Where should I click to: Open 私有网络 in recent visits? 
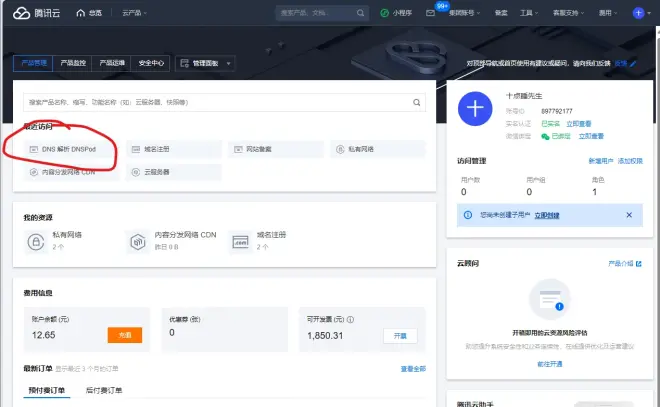(x=378, y=149)
